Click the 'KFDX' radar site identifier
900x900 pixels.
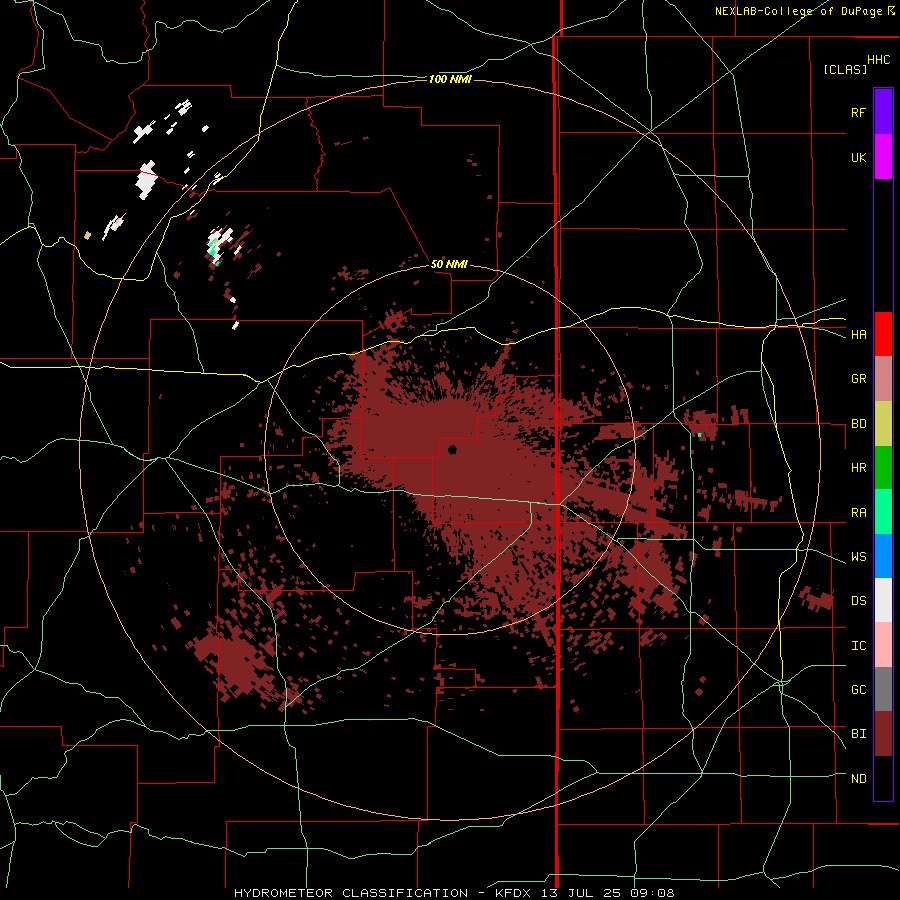pos(511,893)
